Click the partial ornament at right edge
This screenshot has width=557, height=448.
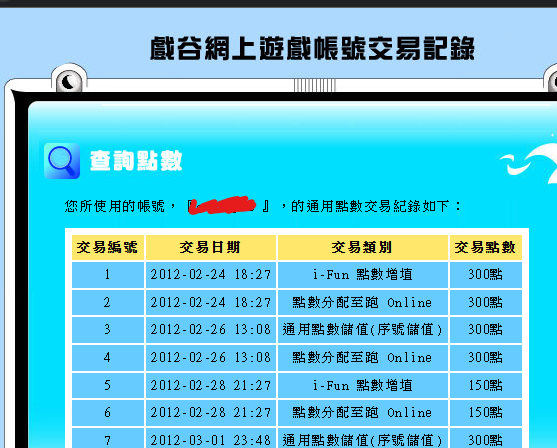coord(550,79)
